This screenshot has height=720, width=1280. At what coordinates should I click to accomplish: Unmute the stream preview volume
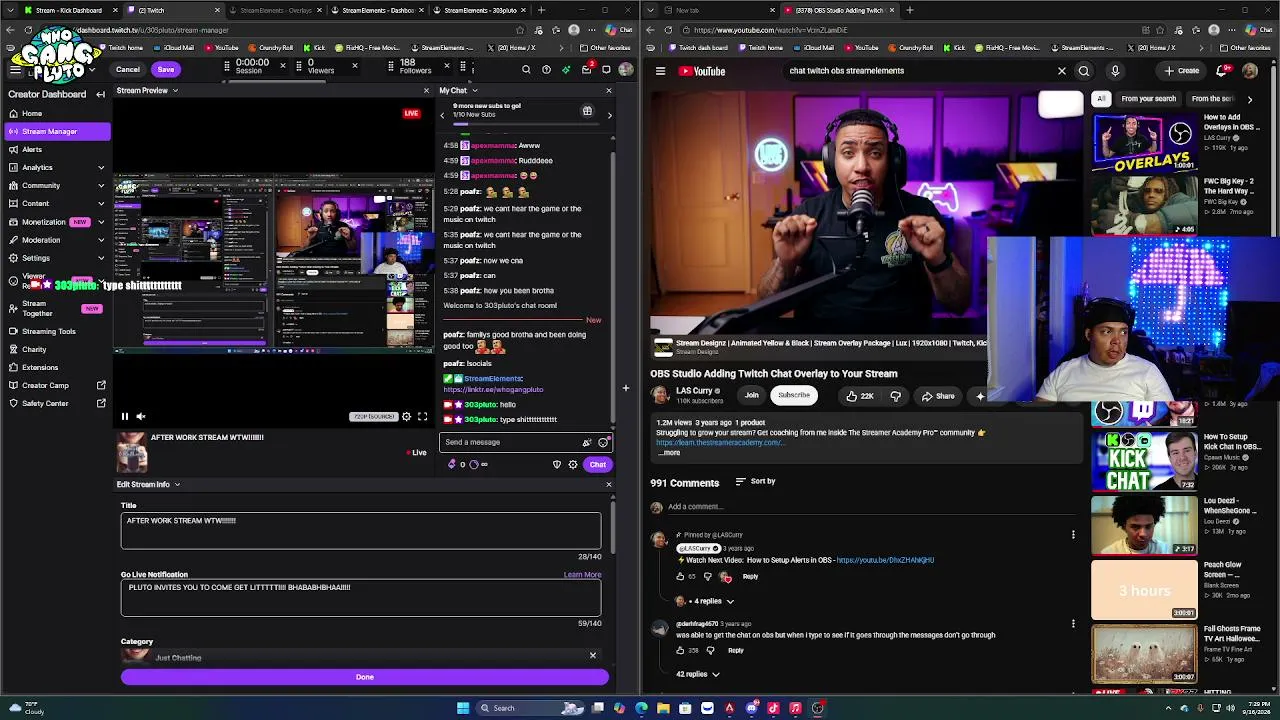point(141,416)
